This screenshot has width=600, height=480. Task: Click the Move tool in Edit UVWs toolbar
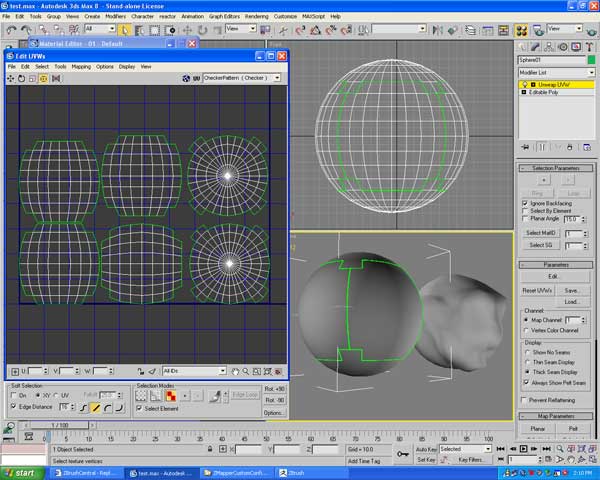[x=10, y=78]
